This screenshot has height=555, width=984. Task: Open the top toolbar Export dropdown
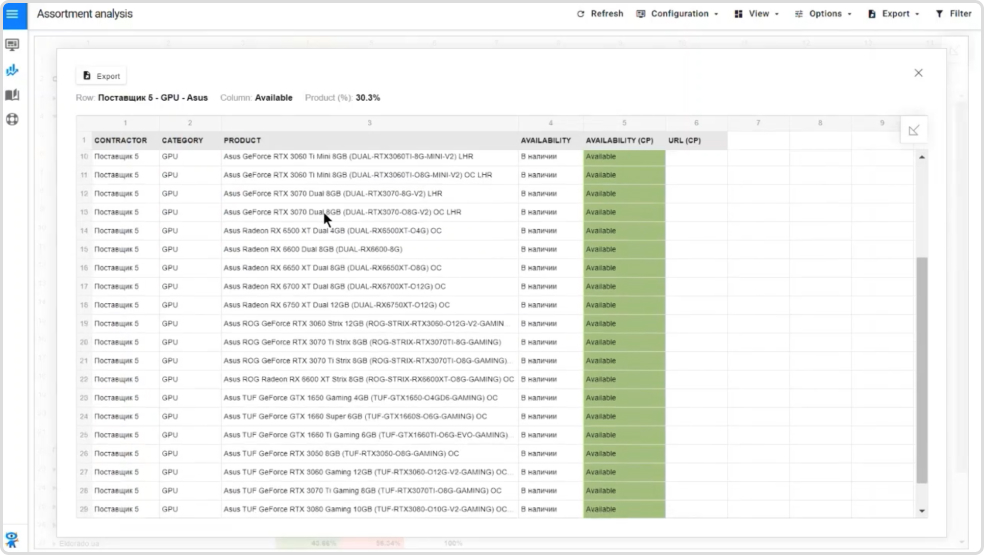pos(894,14)
